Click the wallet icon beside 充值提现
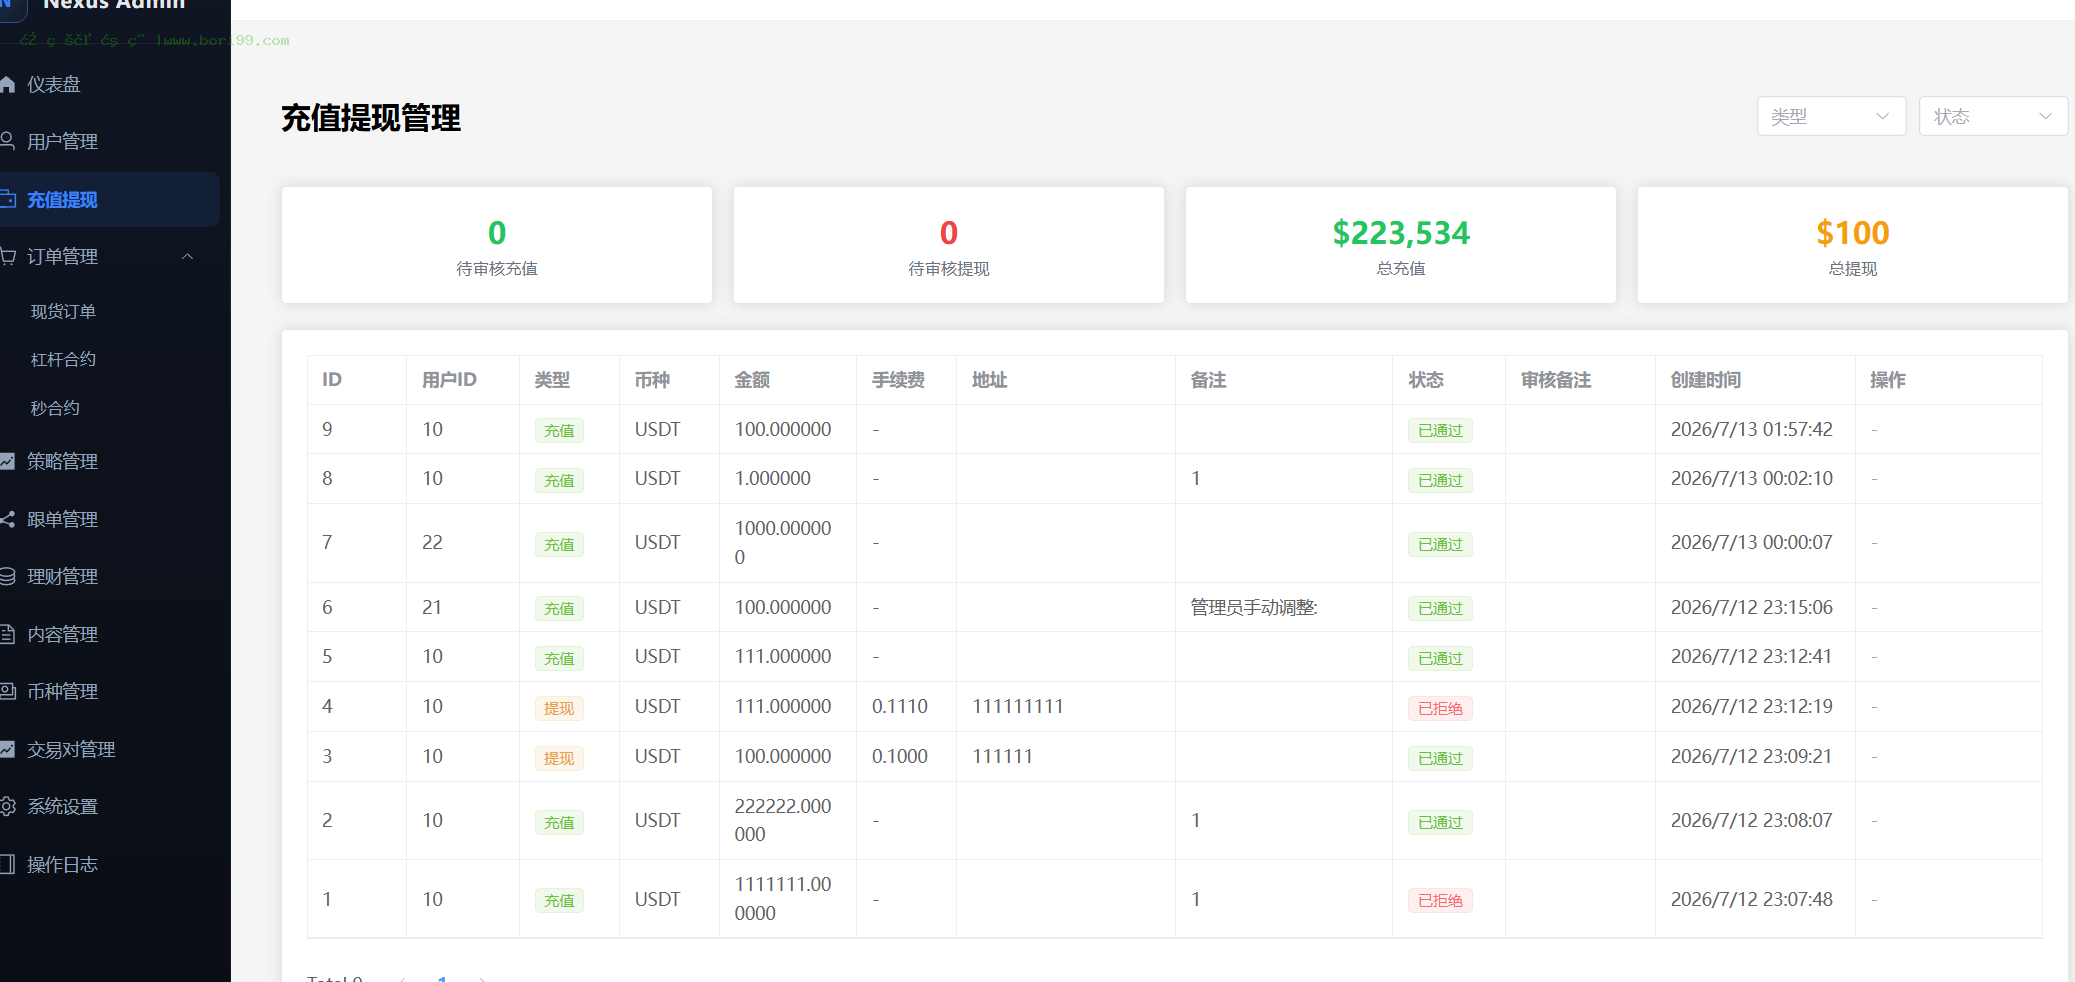The width and height of the screenshot is (2075, 982). (x=7, y=199)
